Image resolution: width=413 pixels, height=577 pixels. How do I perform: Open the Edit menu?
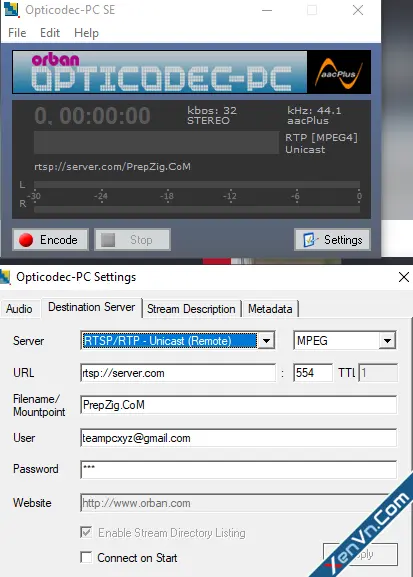point(50,33)
